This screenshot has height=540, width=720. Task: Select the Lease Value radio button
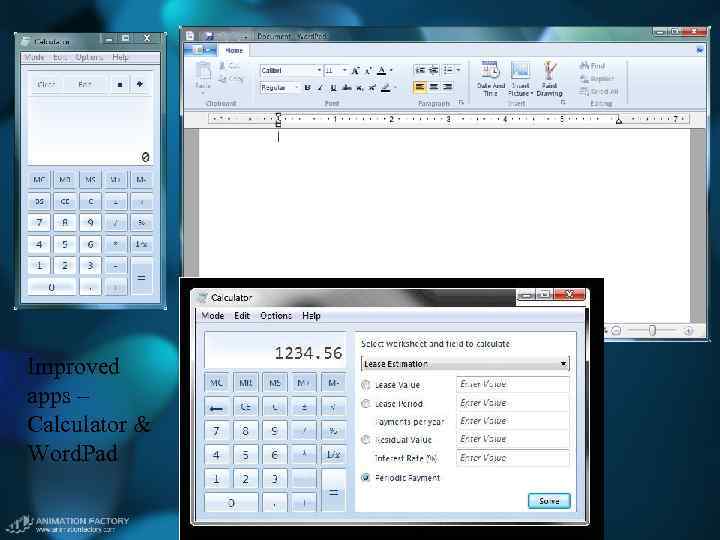click(366, 385)
